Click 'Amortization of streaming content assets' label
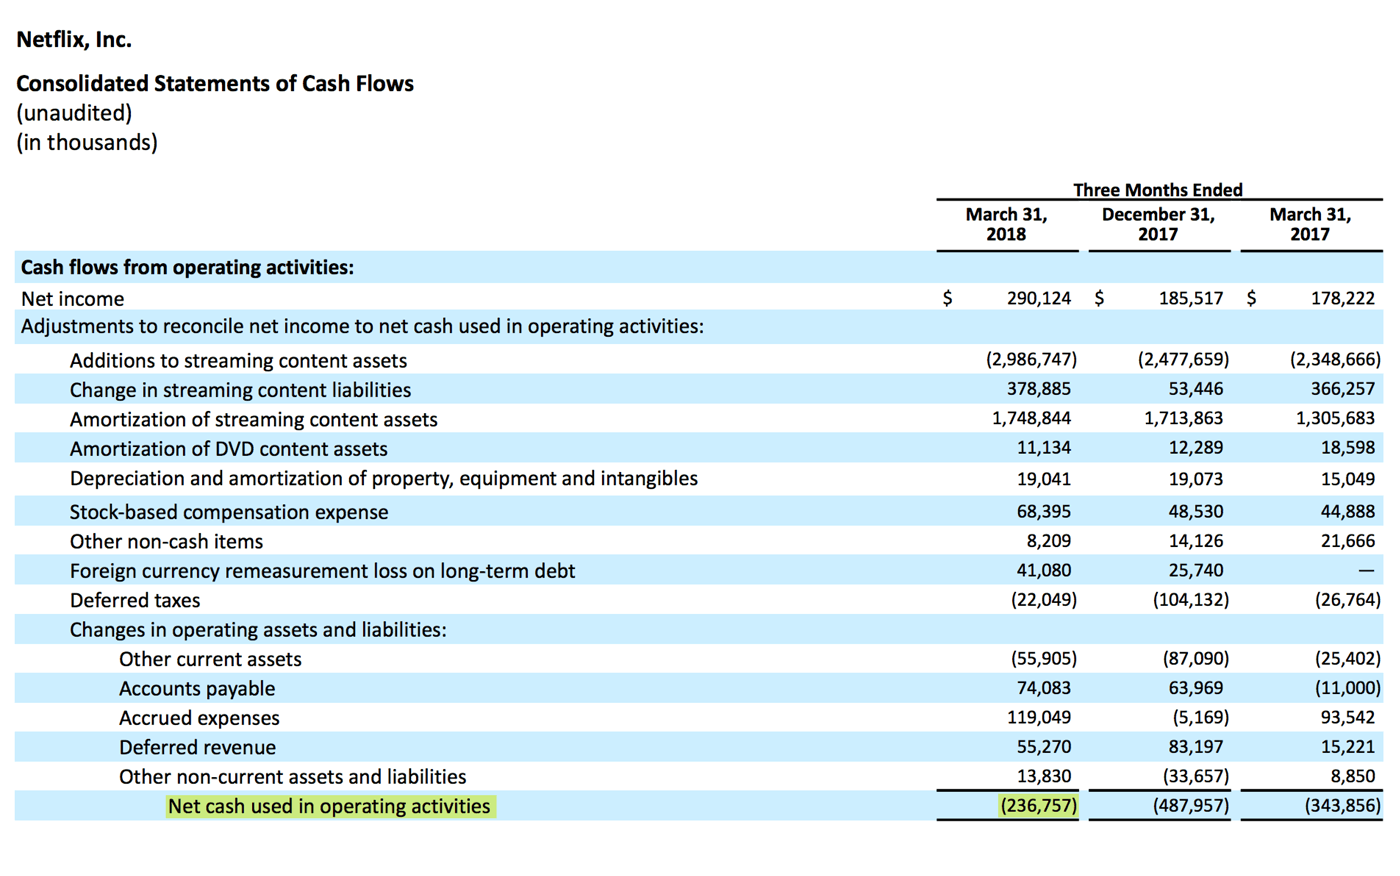The width and height of the screenshot is (1400, 876). click(x=253, y=420)
